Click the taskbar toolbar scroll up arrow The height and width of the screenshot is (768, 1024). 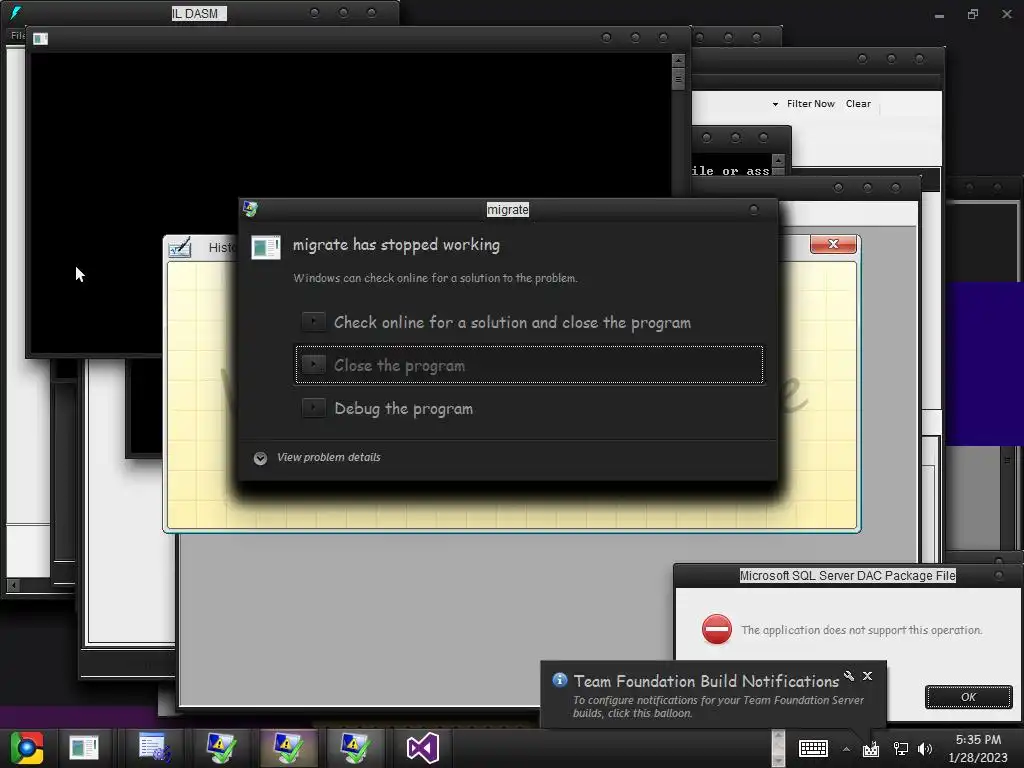coord(778,736)
